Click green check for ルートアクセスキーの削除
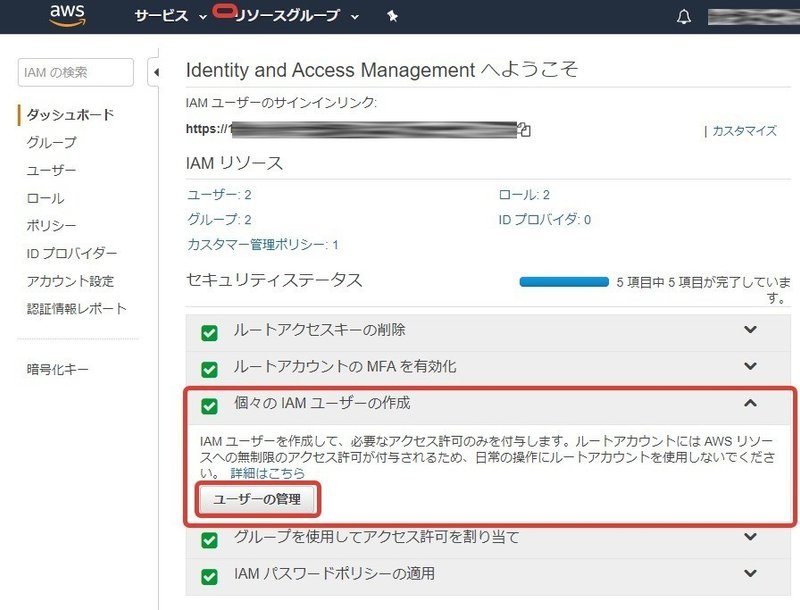This screenshot has height=610, width=800. (x=209, y=333)
